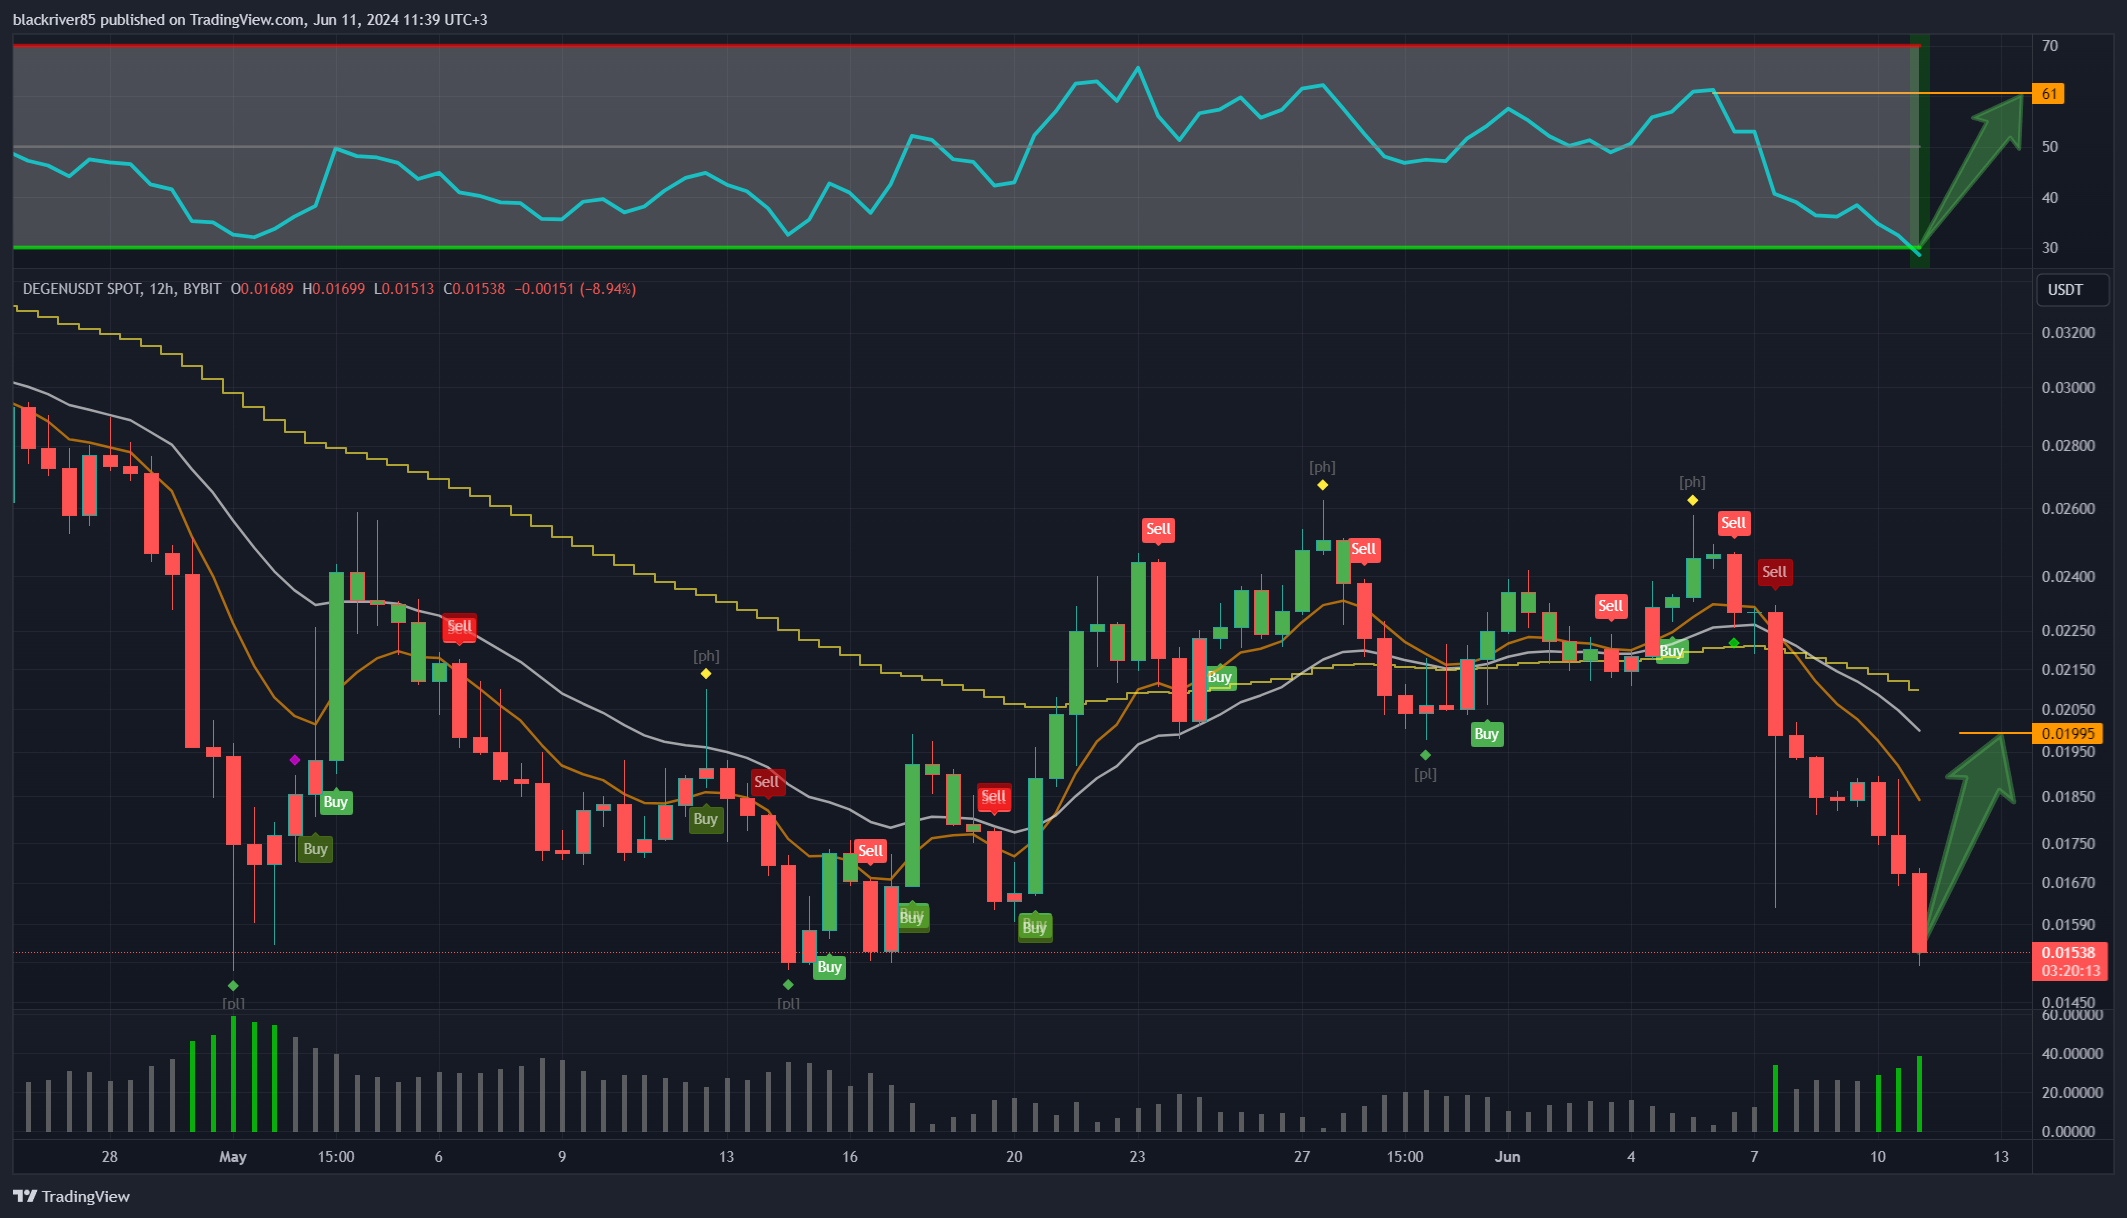
Task: Click the magenta diamond marker on chart
Action: (295, 761)
